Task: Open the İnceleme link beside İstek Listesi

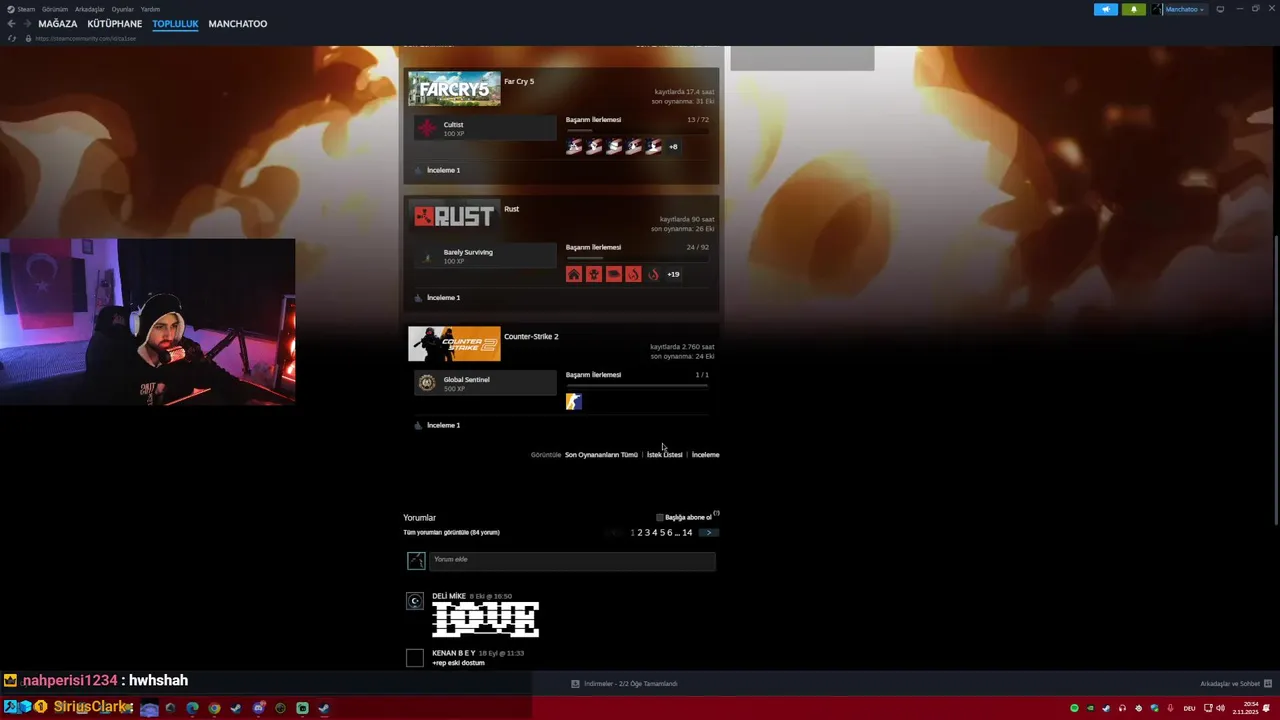Action: coord(705,455)
